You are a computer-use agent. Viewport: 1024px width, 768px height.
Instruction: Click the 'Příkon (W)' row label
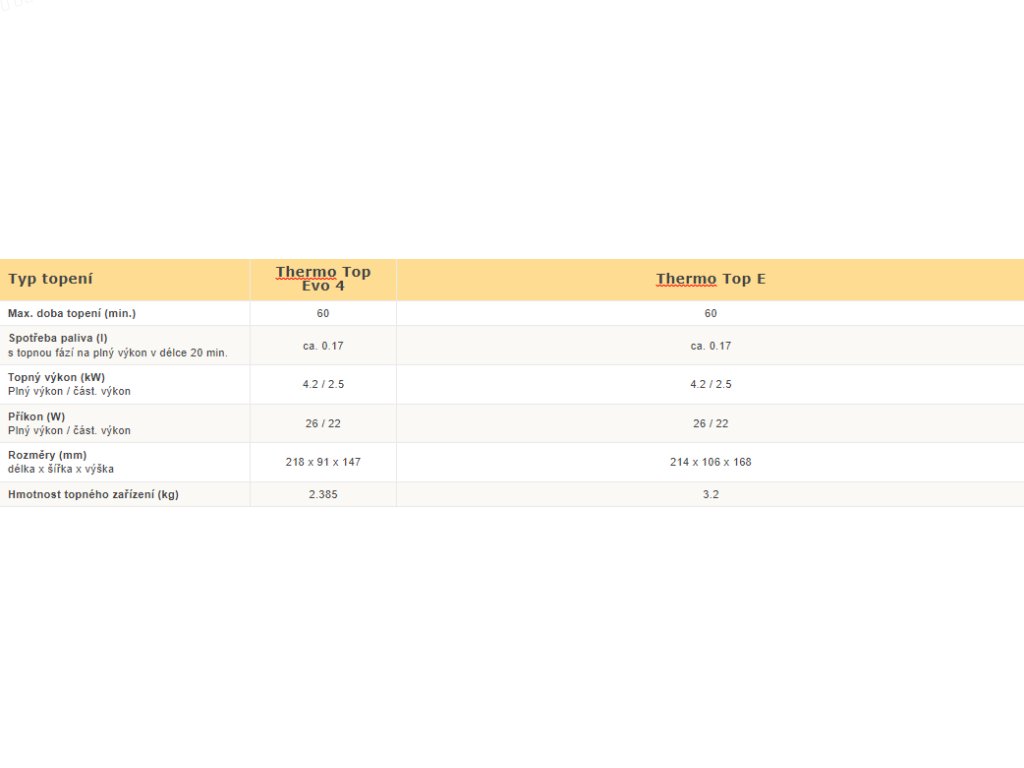pyautogui.click(x=37, y=417)
